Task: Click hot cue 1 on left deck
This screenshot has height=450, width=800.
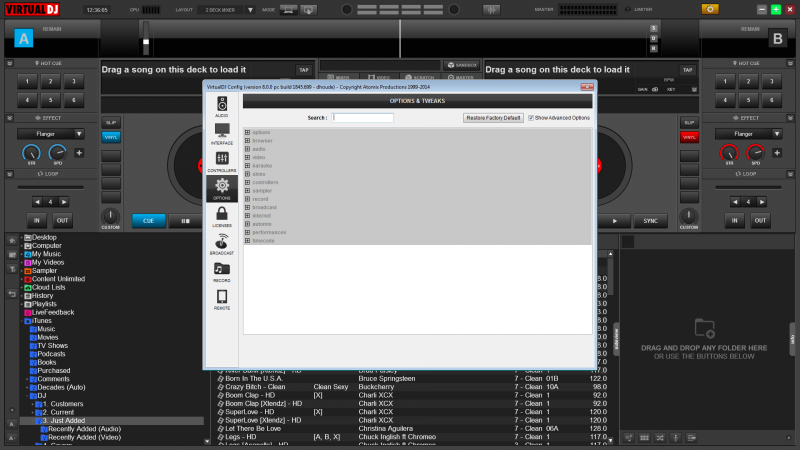Action: 27,81
